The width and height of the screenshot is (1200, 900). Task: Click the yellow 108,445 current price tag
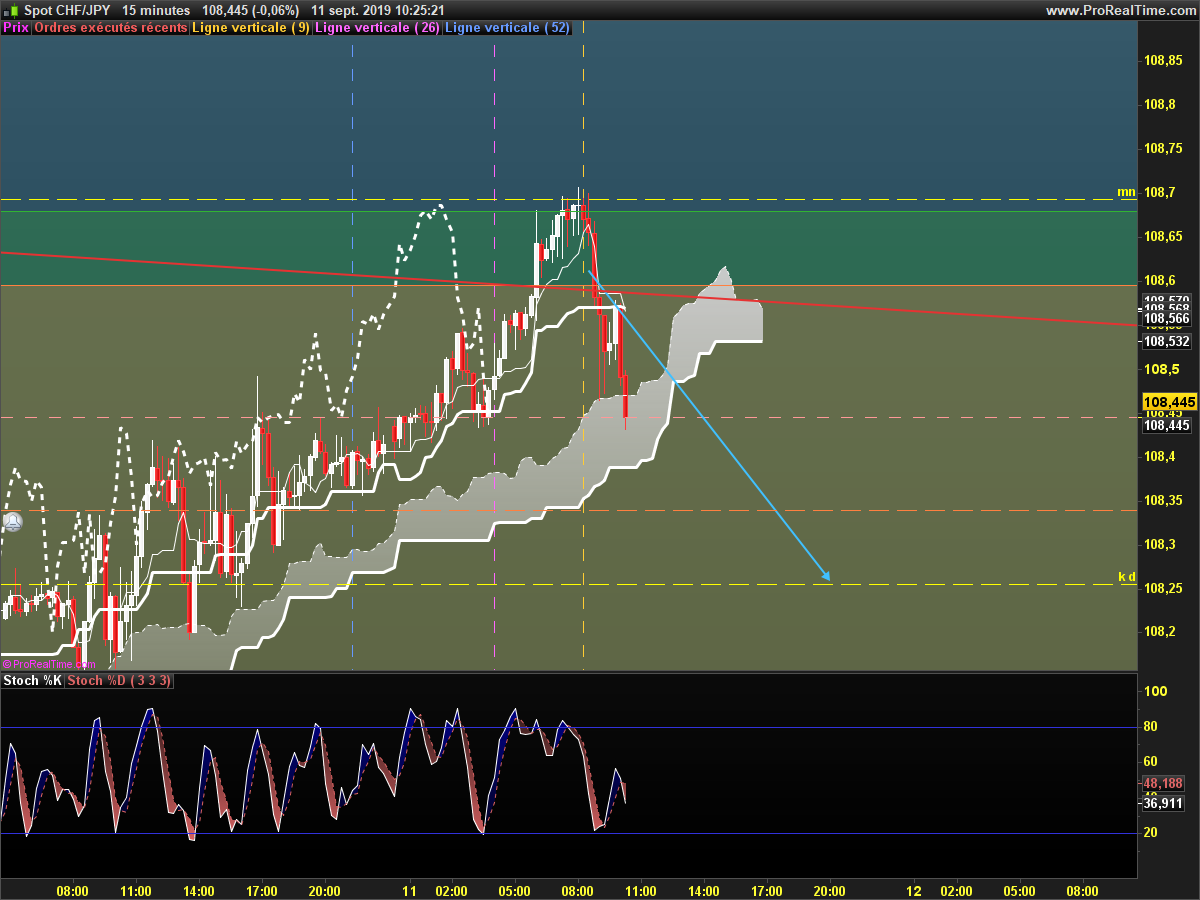pos(1168,401)
